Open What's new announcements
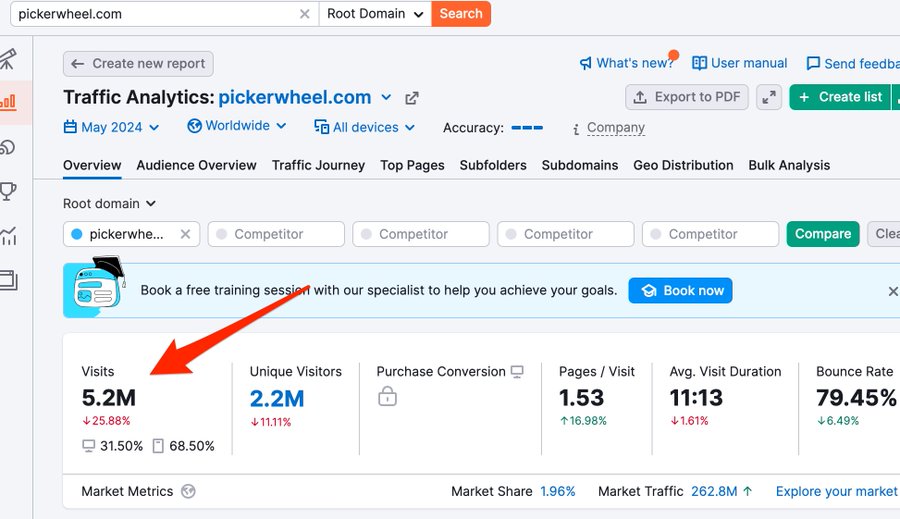Viewport: 900px width, 519px height. (x=628, y=63)
